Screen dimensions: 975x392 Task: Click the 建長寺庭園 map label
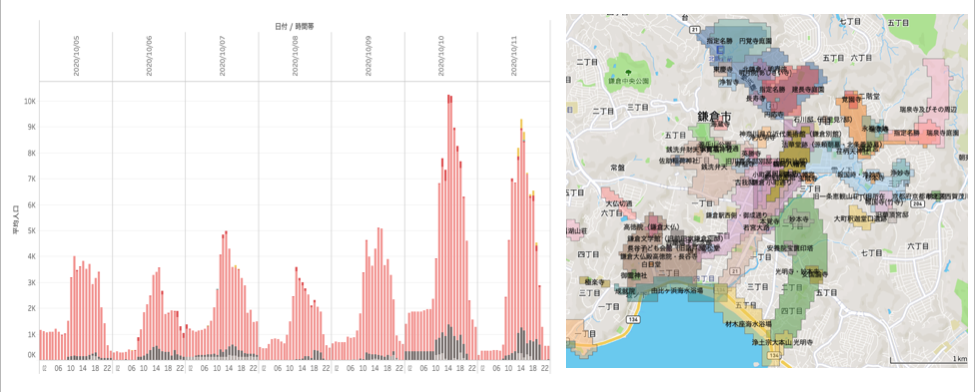(x=807, y=90)
